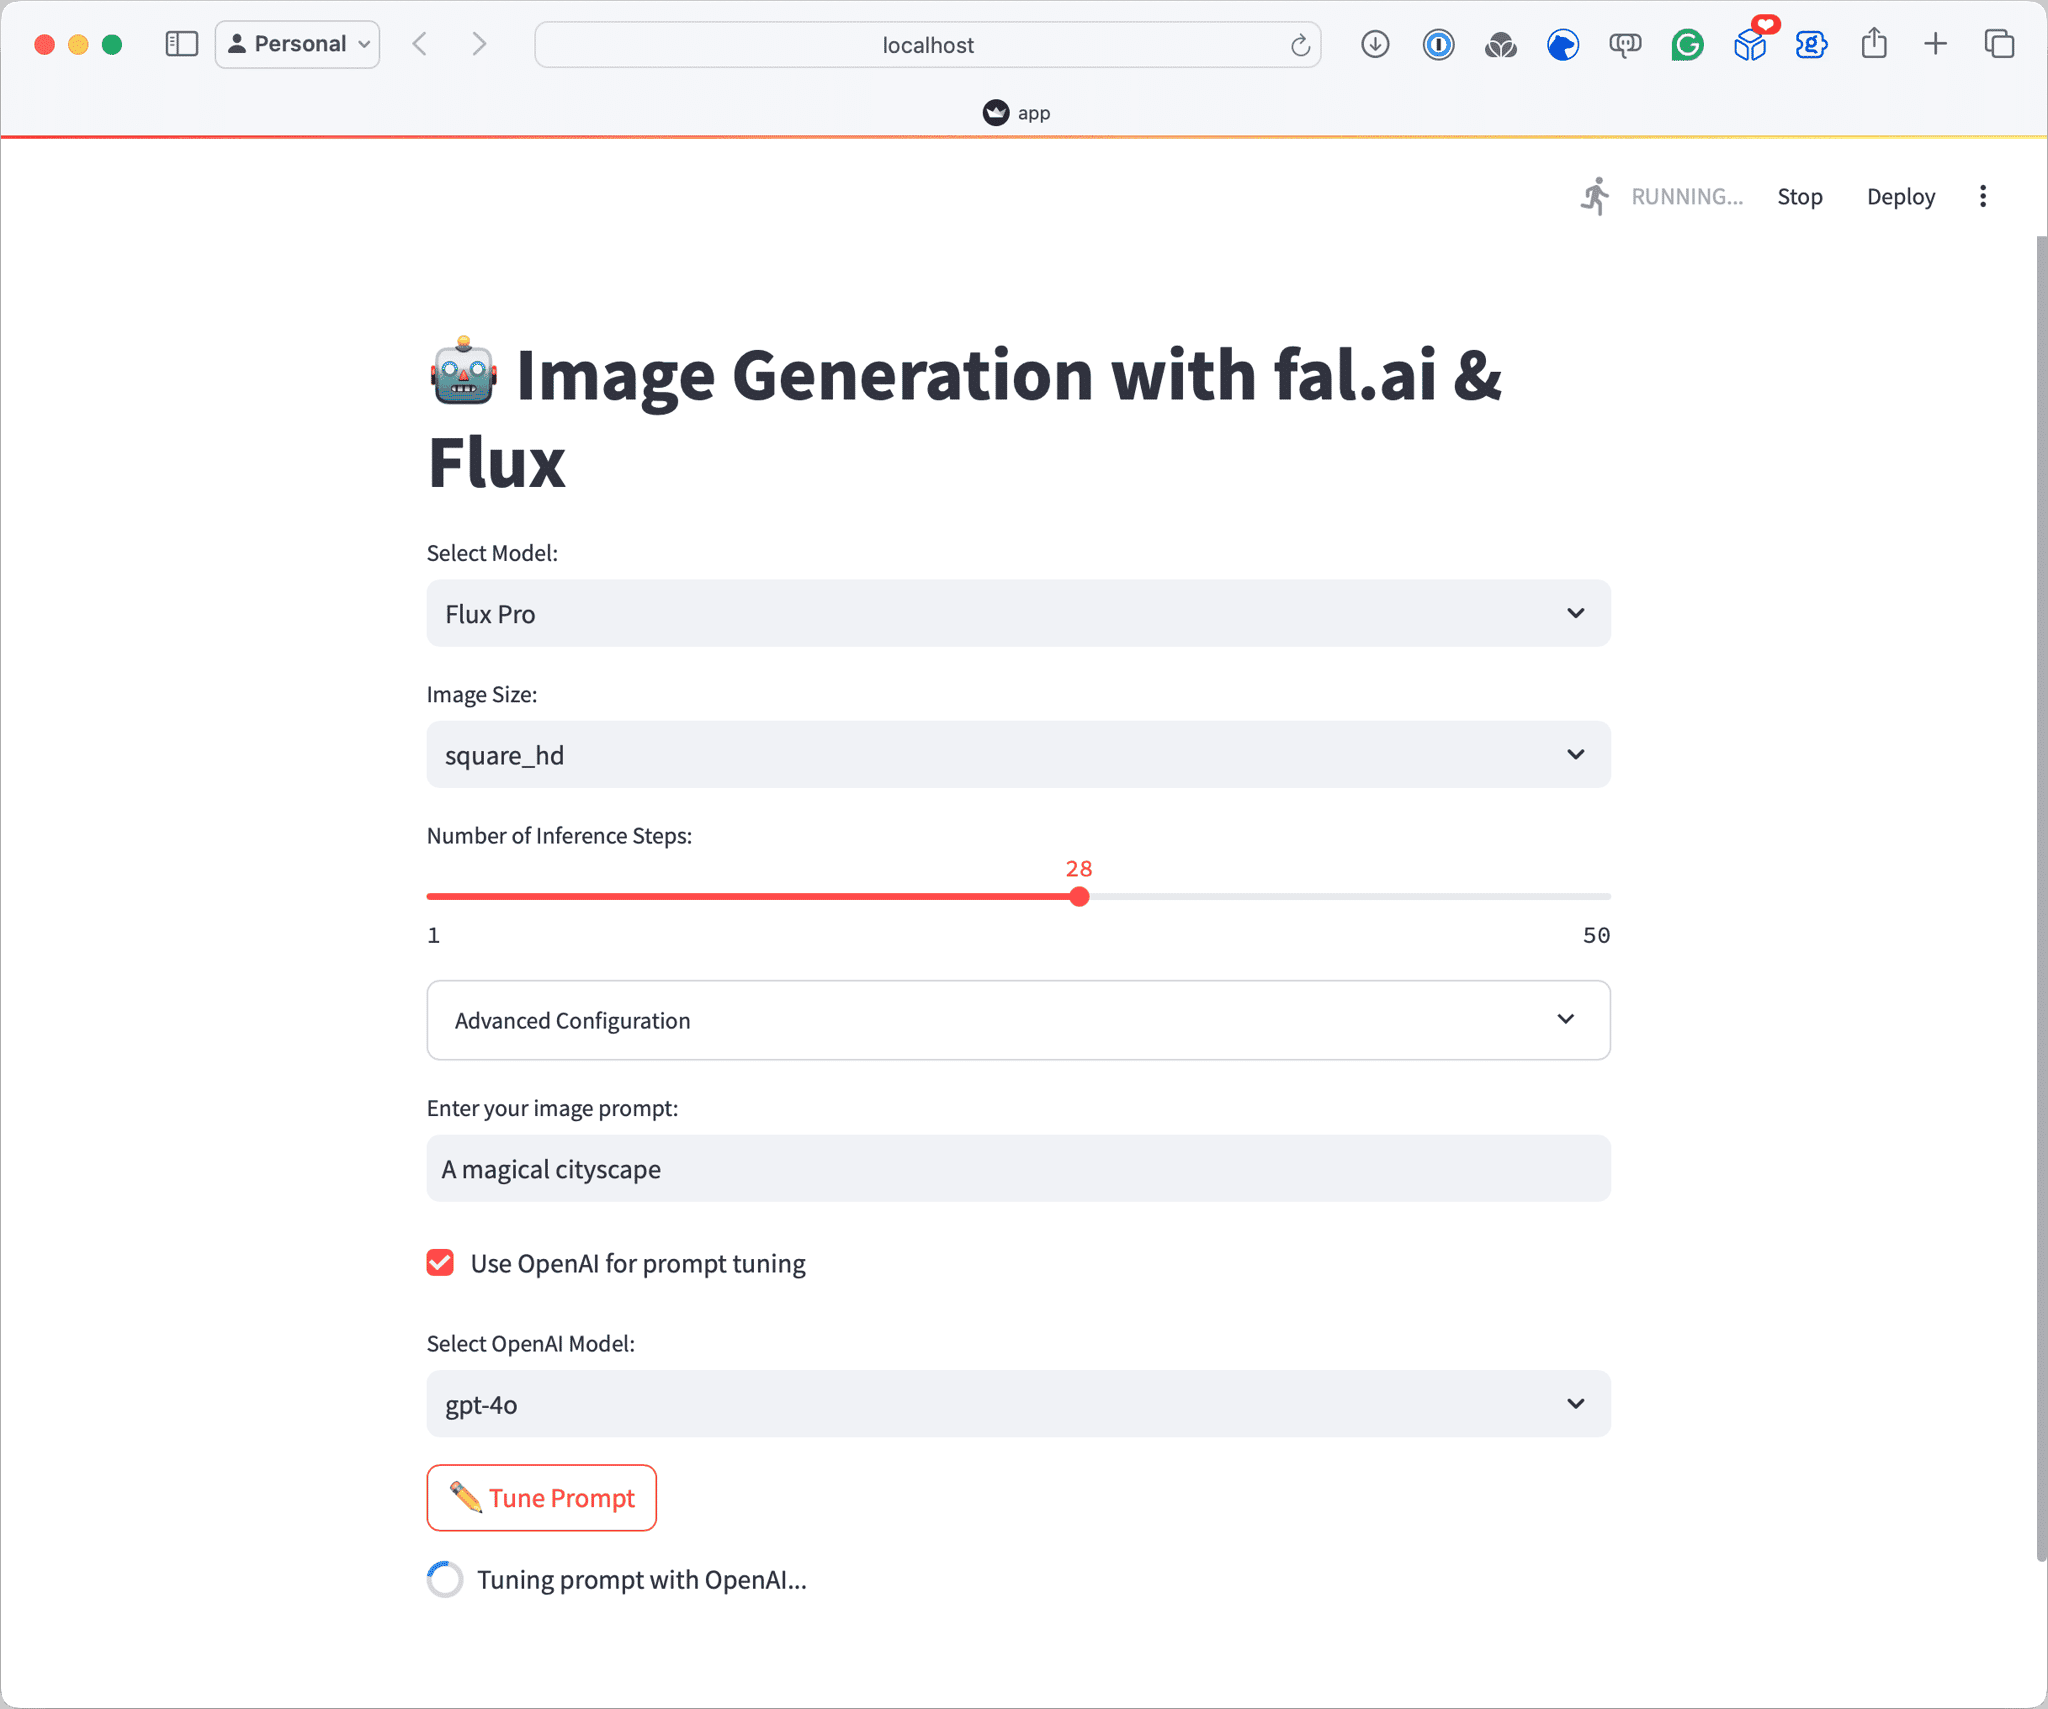Open OpenAI Model dropdown showing gpt-4o

point(1018,1404)
